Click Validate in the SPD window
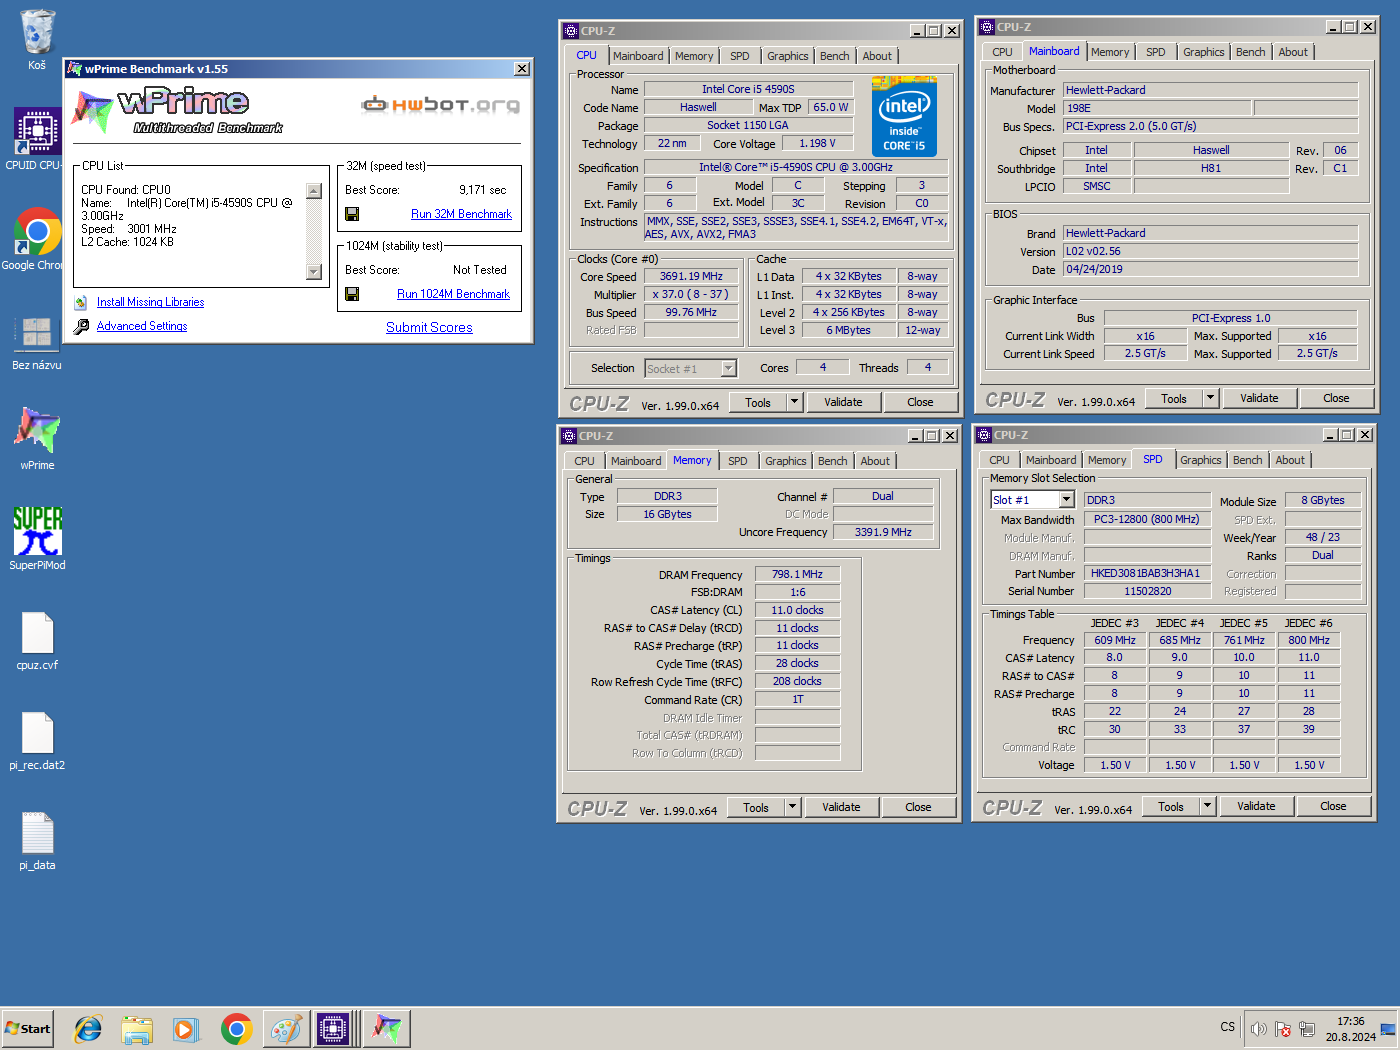Image resolution: width=1400 pixels, height=1050 pixels. coord(1256,806)
